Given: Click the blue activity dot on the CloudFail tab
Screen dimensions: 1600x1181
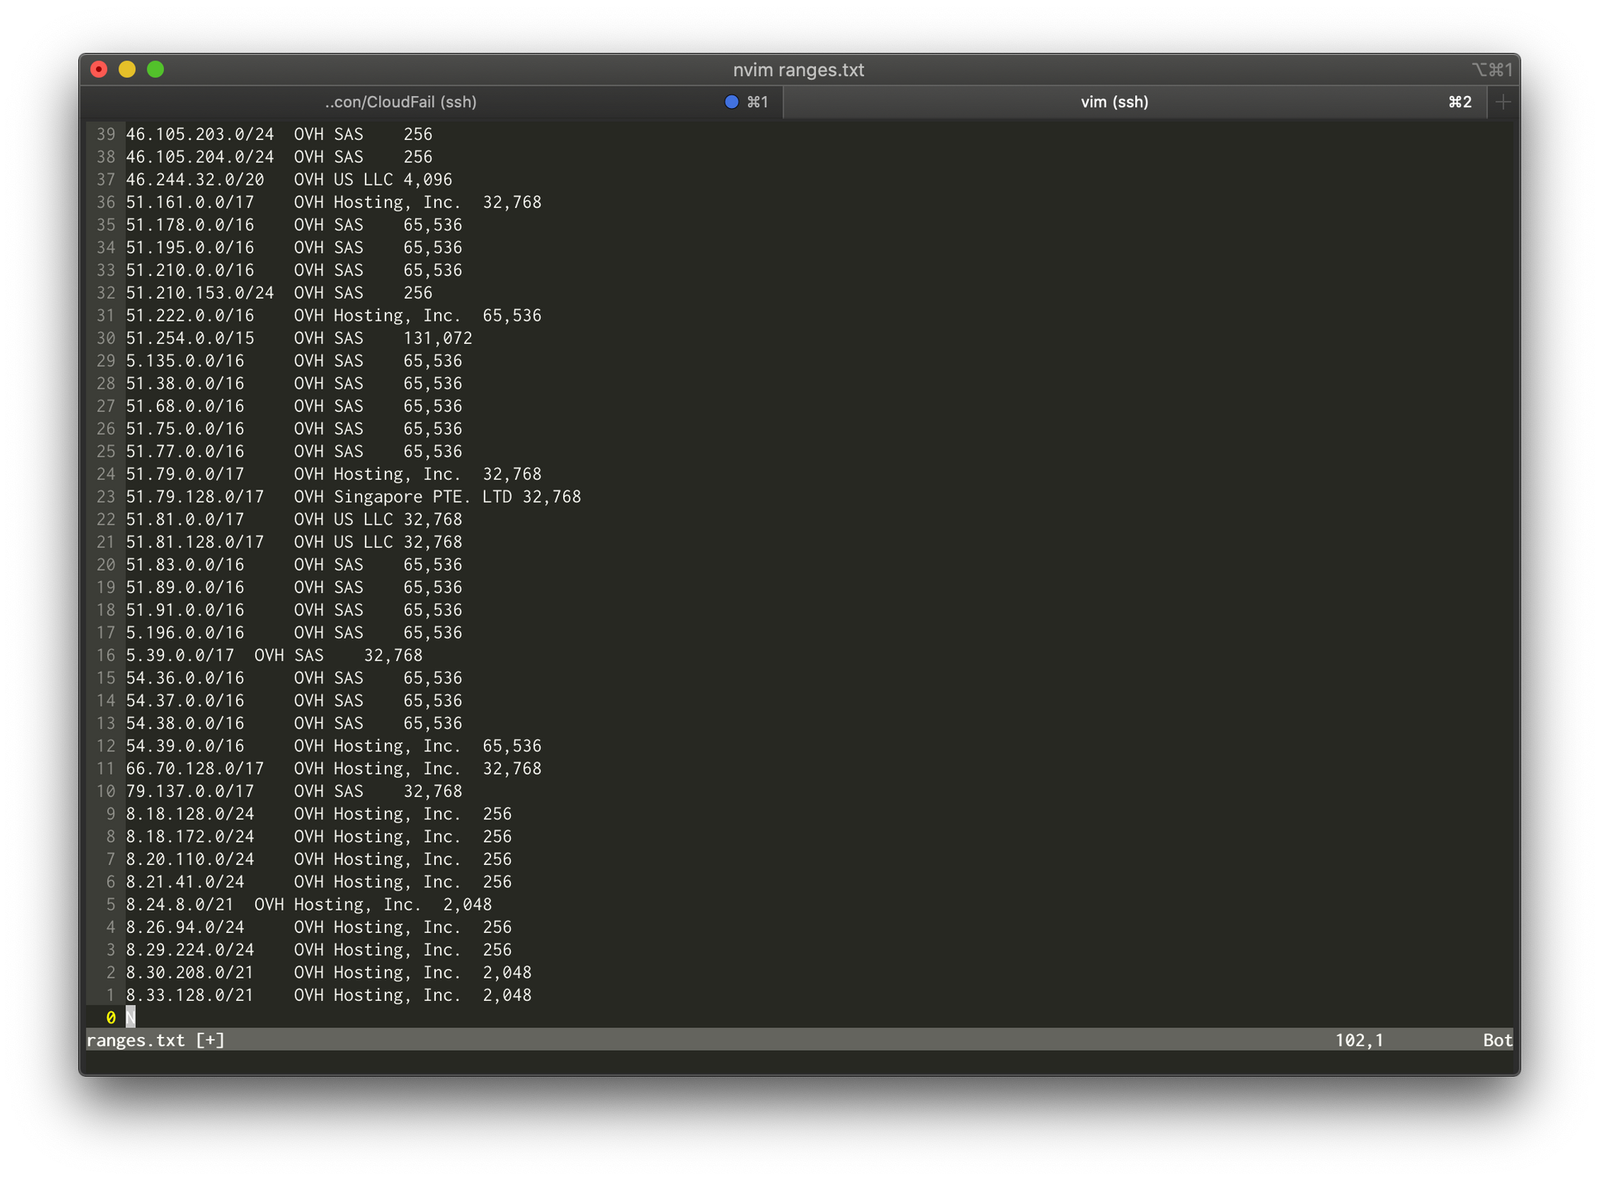Looking at the screenshot, I should [x=732, y=102].
